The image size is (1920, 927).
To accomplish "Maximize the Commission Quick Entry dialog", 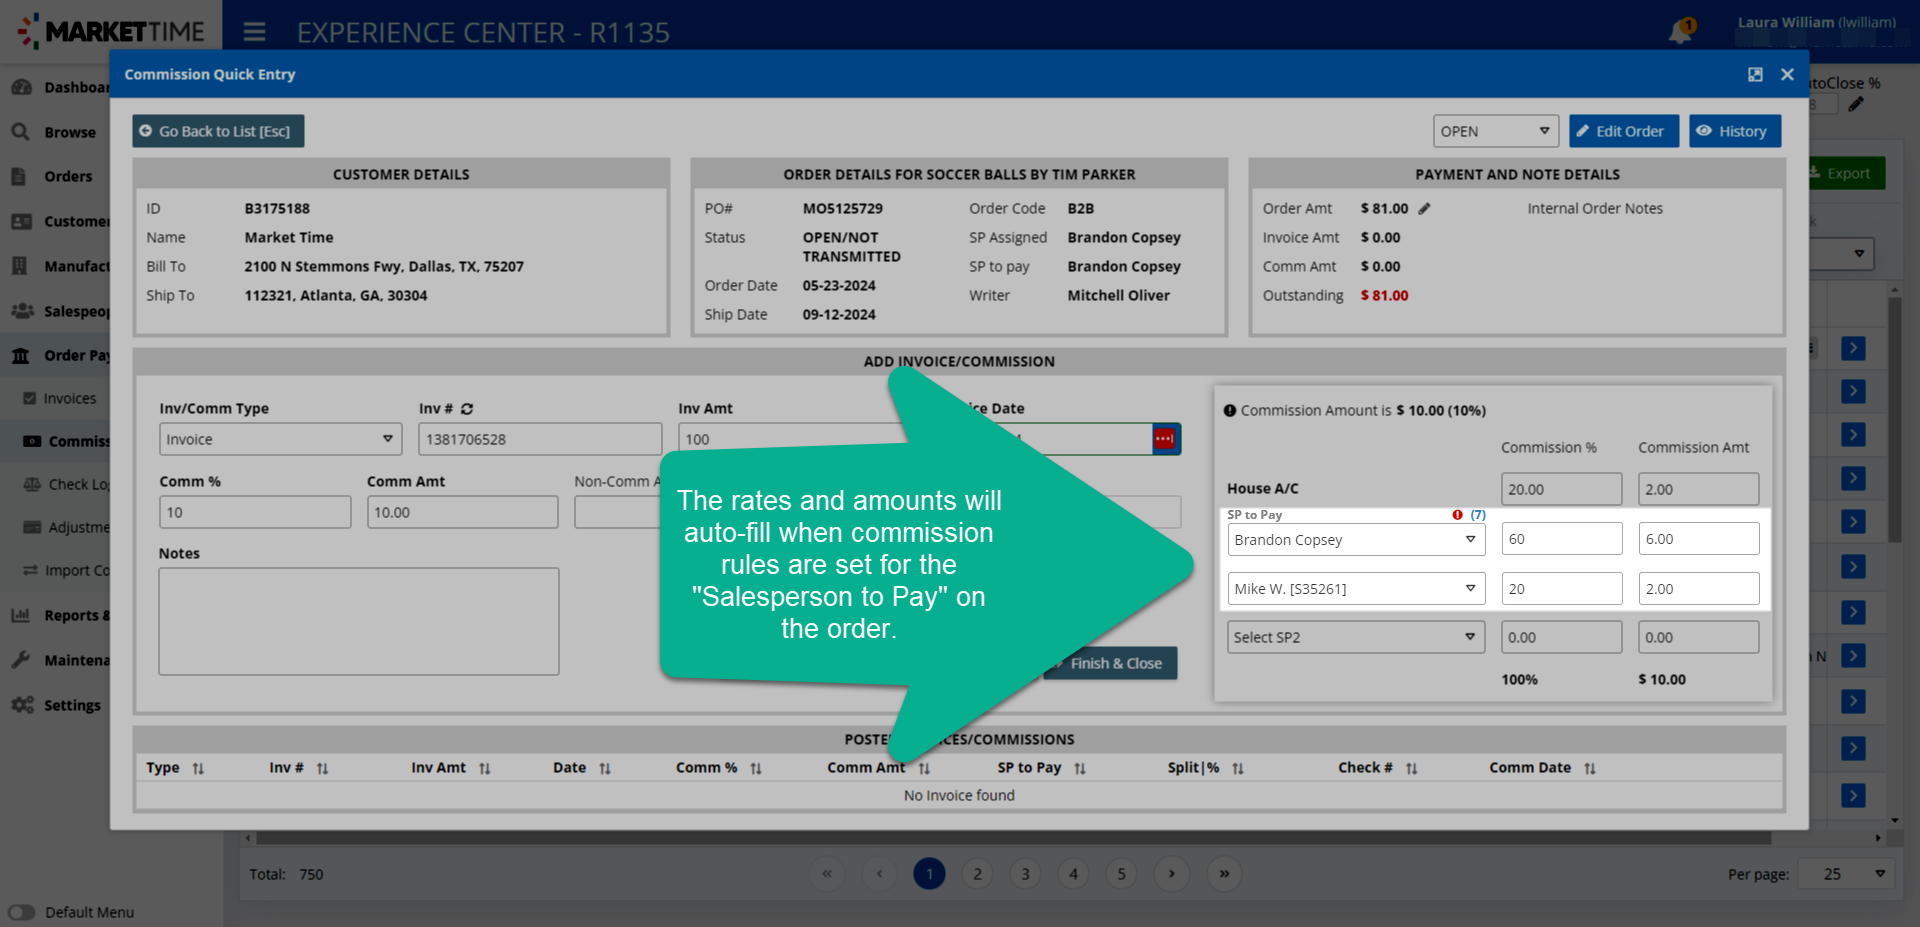I will pos(1755,75).
